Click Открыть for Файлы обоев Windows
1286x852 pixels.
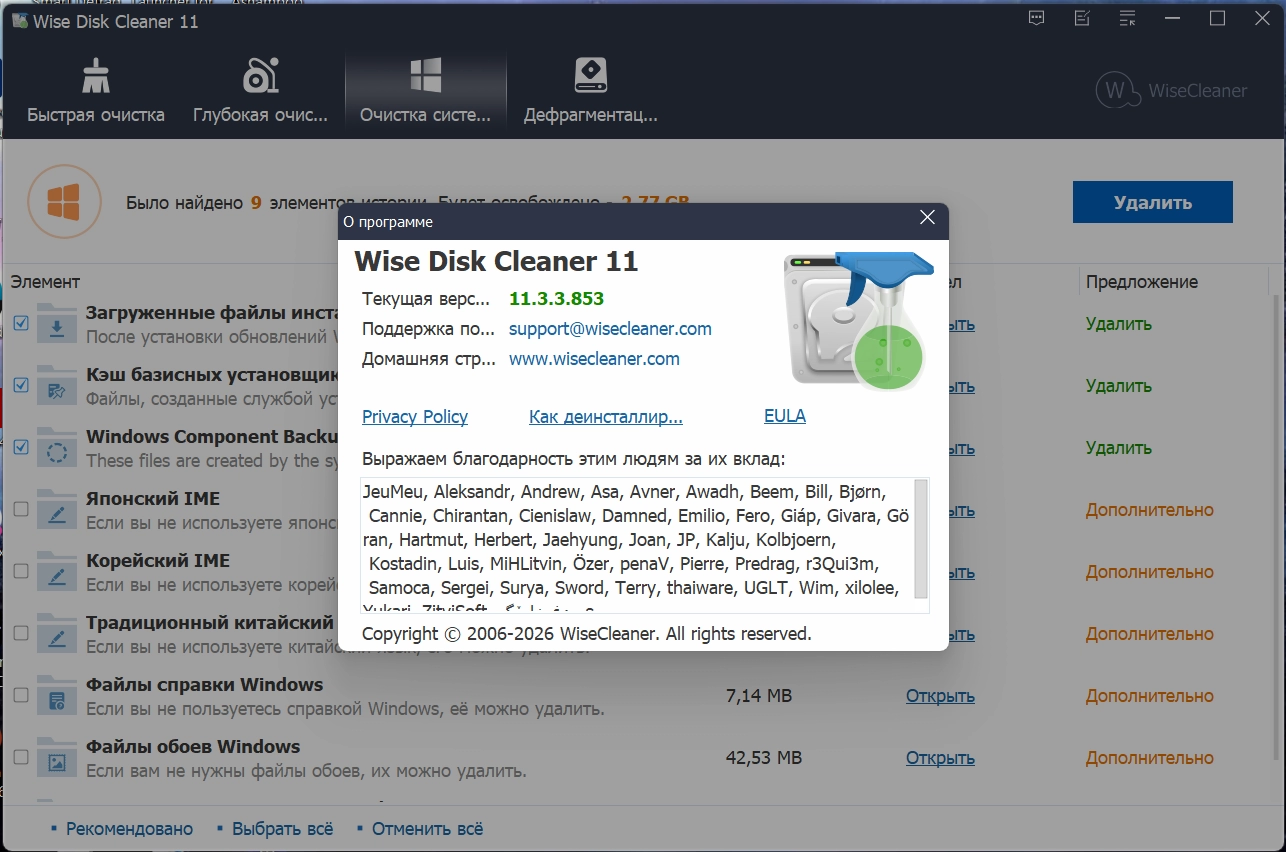(940, 758)
